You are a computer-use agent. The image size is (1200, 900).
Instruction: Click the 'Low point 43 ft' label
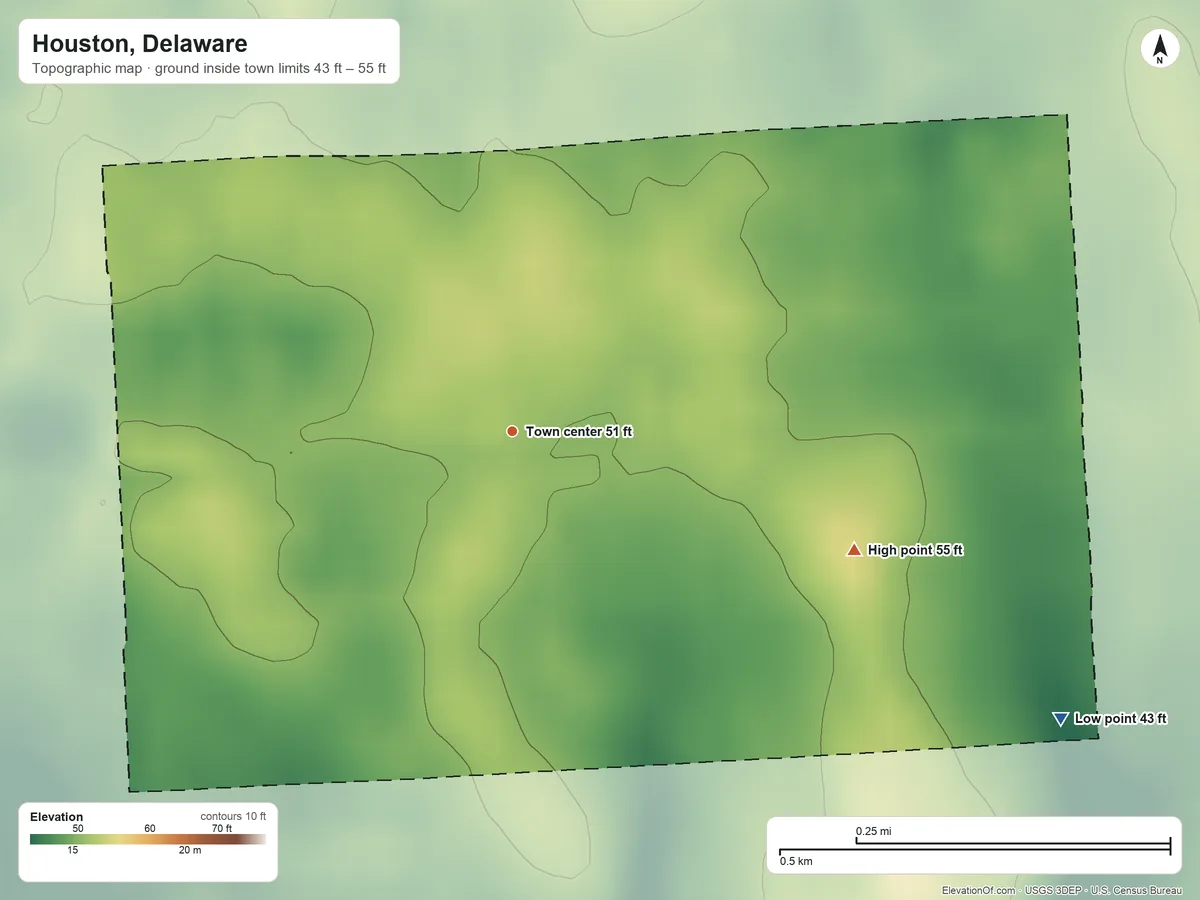tap(1120, 719)
